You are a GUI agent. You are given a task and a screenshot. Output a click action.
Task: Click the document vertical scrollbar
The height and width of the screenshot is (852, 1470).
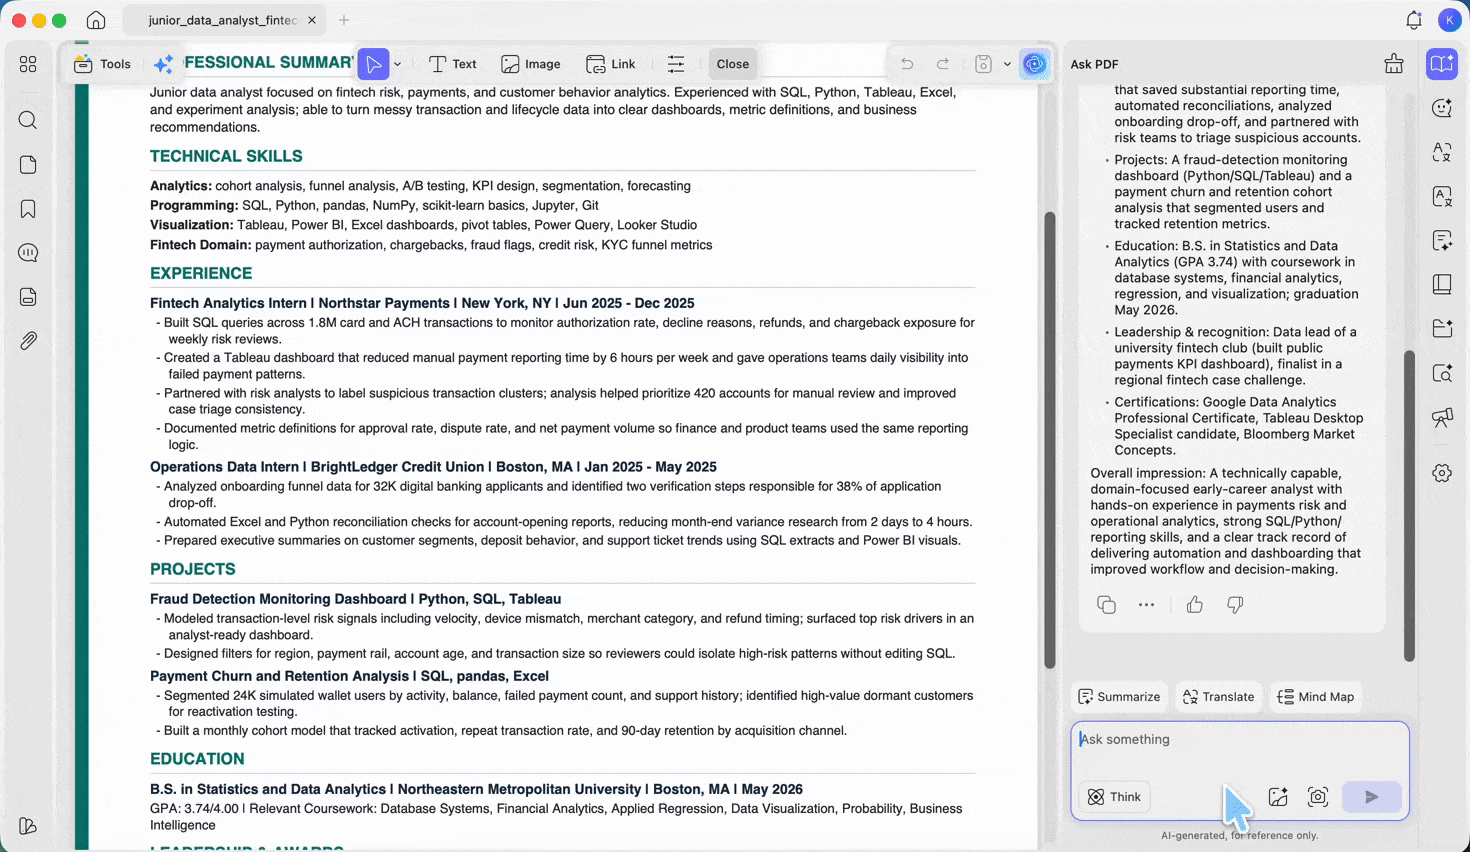click(1049, 440)
